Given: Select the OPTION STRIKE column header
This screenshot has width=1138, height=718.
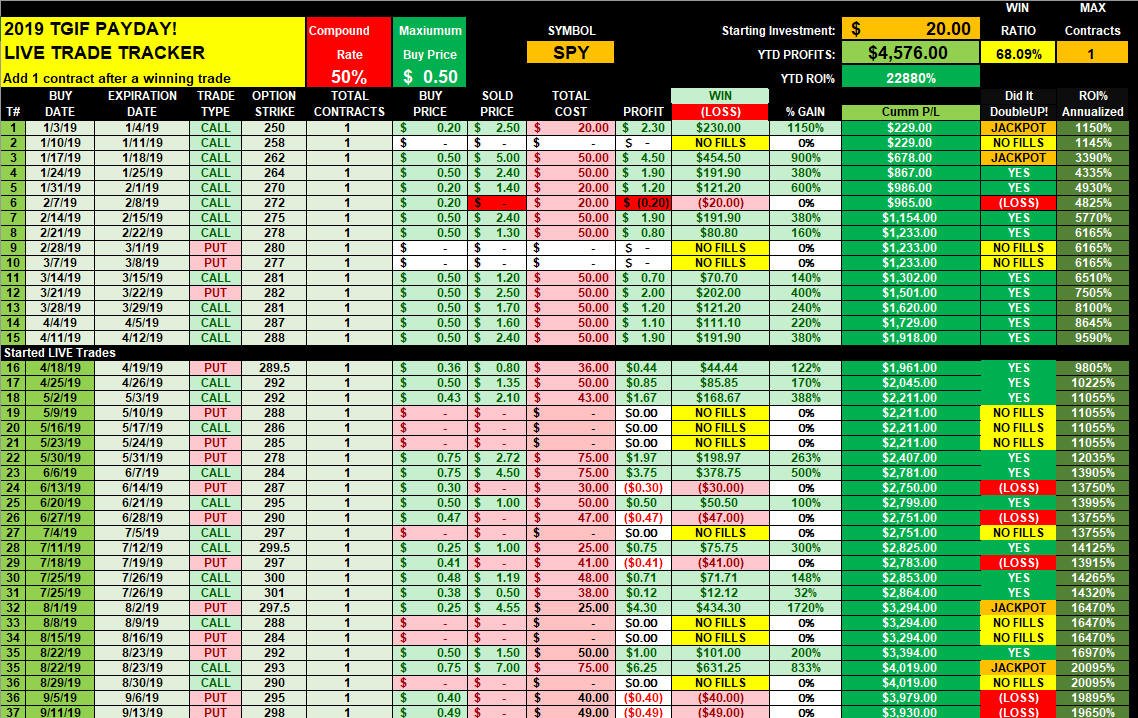Looking at the screenshot, I should [x=274, y=104].
